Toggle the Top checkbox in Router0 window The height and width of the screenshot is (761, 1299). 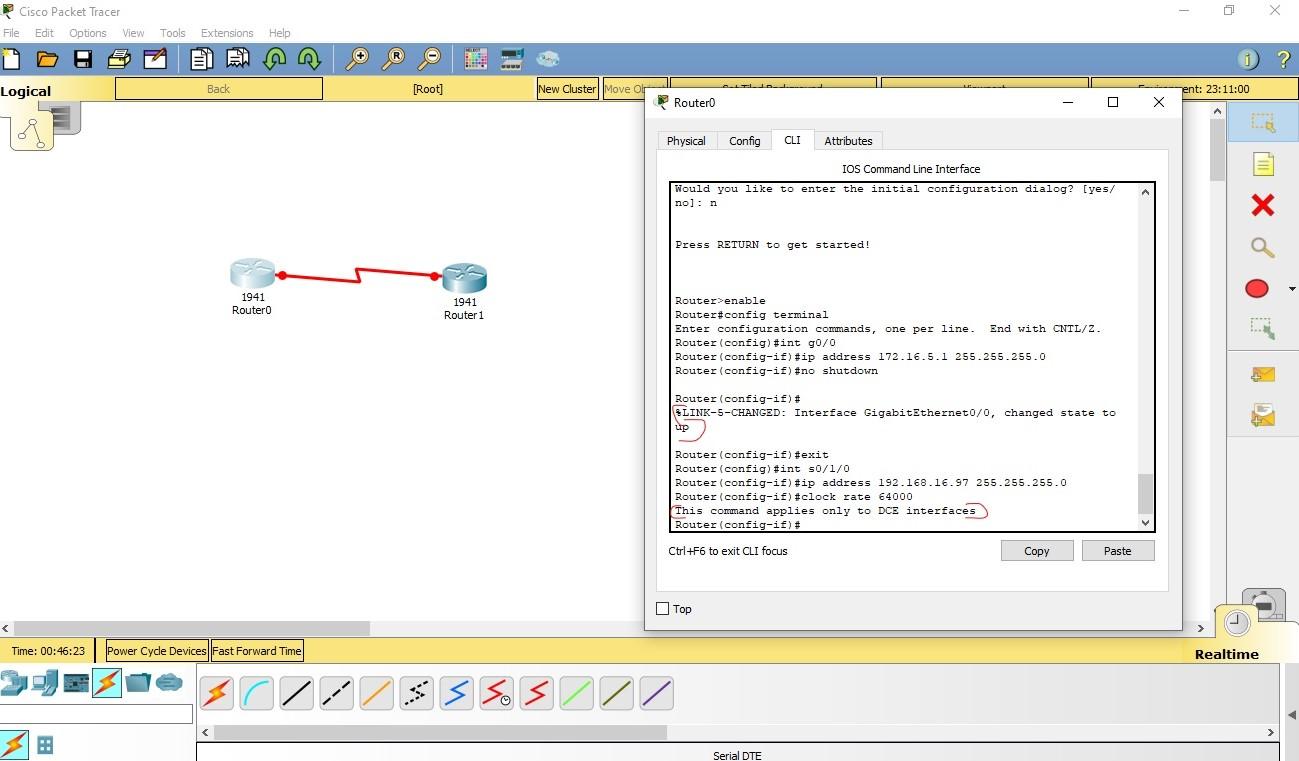[662, 609]
